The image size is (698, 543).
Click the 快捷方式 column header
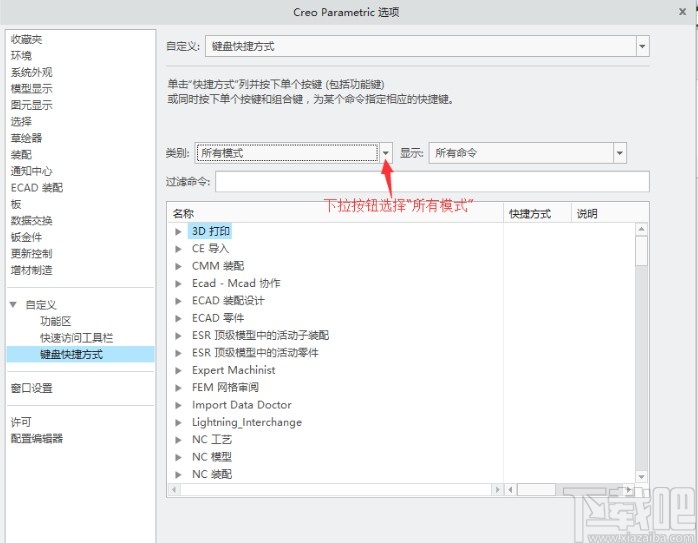pyautogui.click(x=537, y=214)
